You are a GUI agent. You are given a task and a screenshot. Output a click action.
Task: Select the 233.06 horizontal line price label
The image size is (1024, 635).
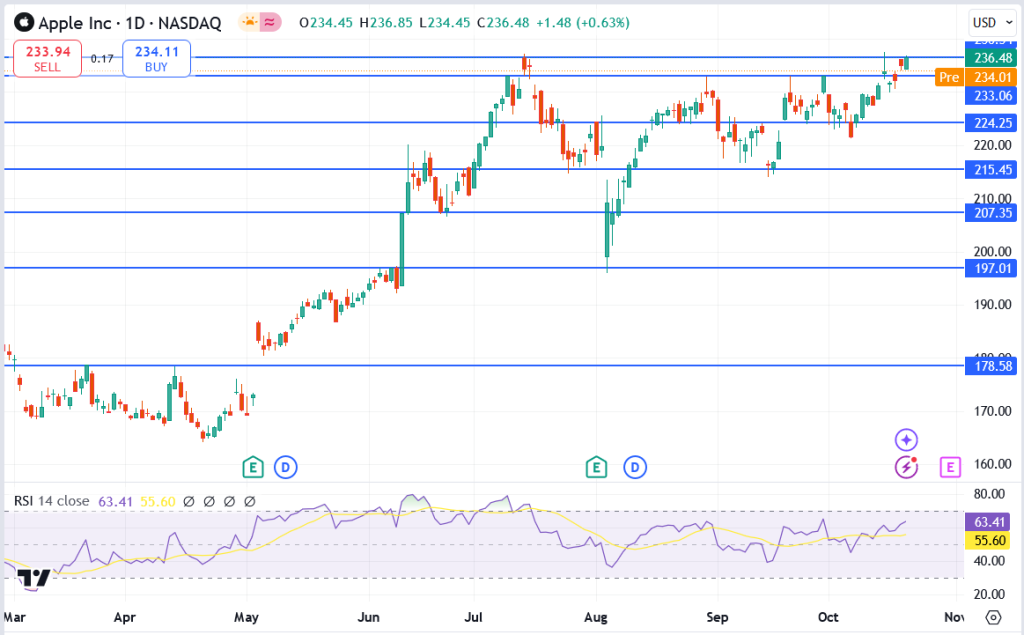pos(991,96)
